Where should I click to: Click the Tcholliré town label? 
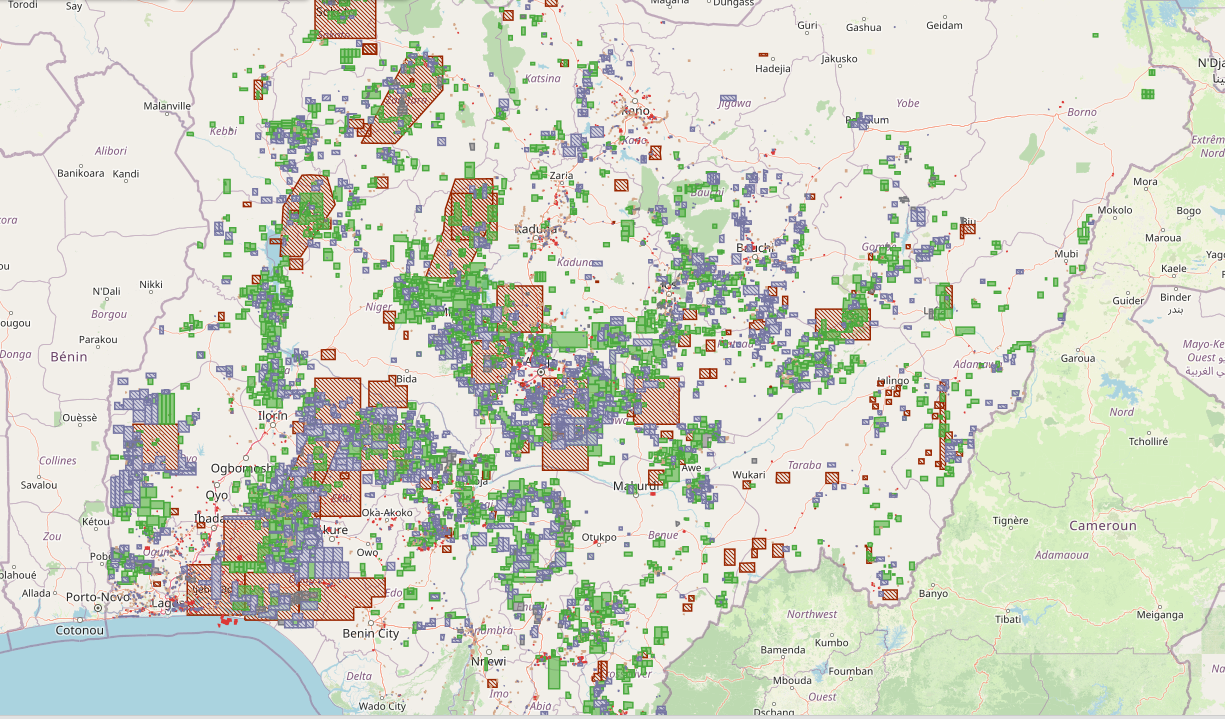click(1146, 441)
